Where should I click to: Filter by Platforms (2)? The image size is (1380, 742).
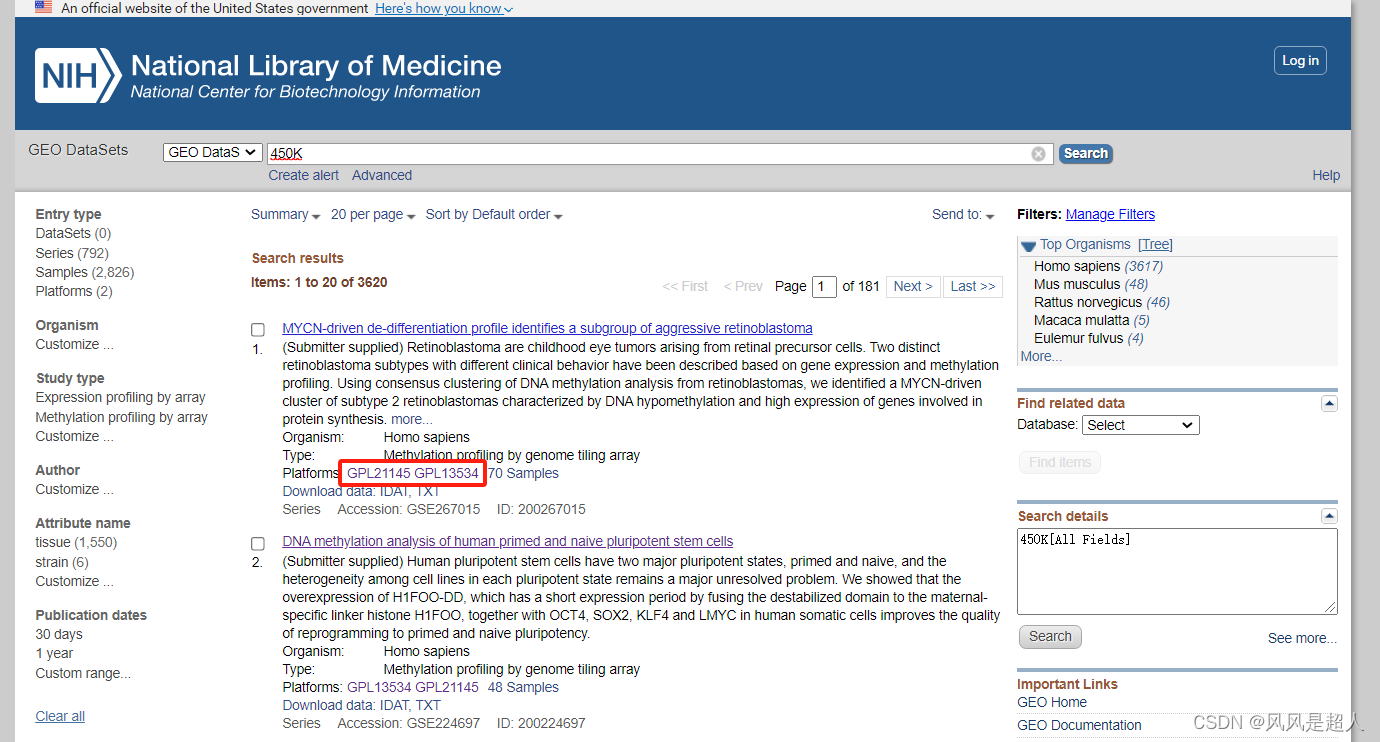click(74, 291)
